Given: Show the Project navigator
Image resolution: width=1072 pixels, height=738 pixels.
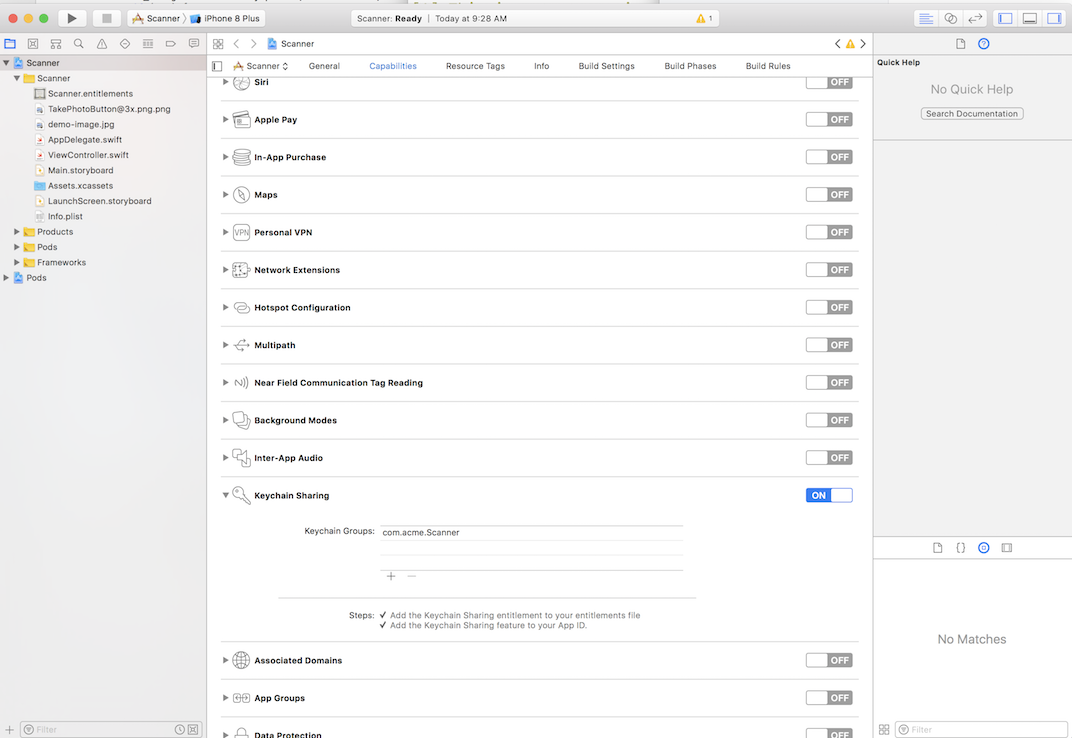Looking at the screenshot, I should 10,44.
